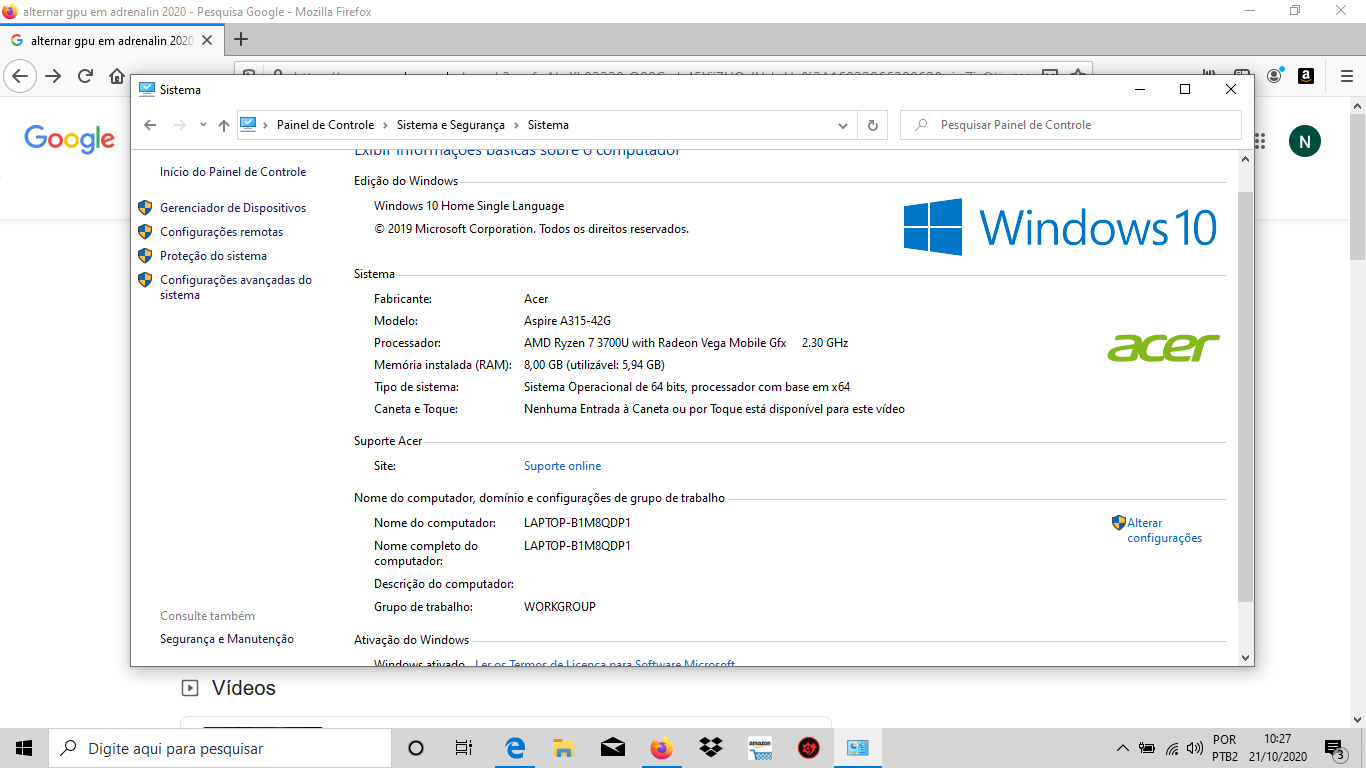Click Firefox forward button
1366x768 pixels.
(53, 76)
